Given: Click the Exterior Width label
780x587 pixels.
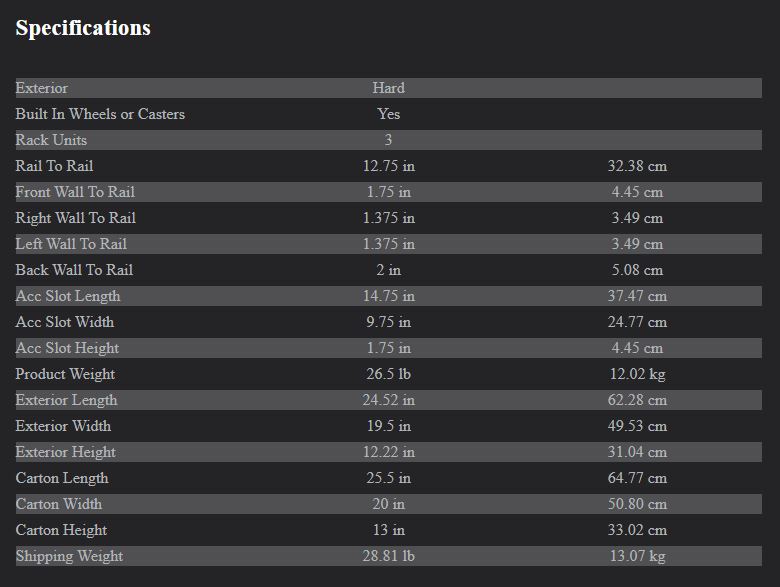Looking at the screenshot, I should coord(63,426).
